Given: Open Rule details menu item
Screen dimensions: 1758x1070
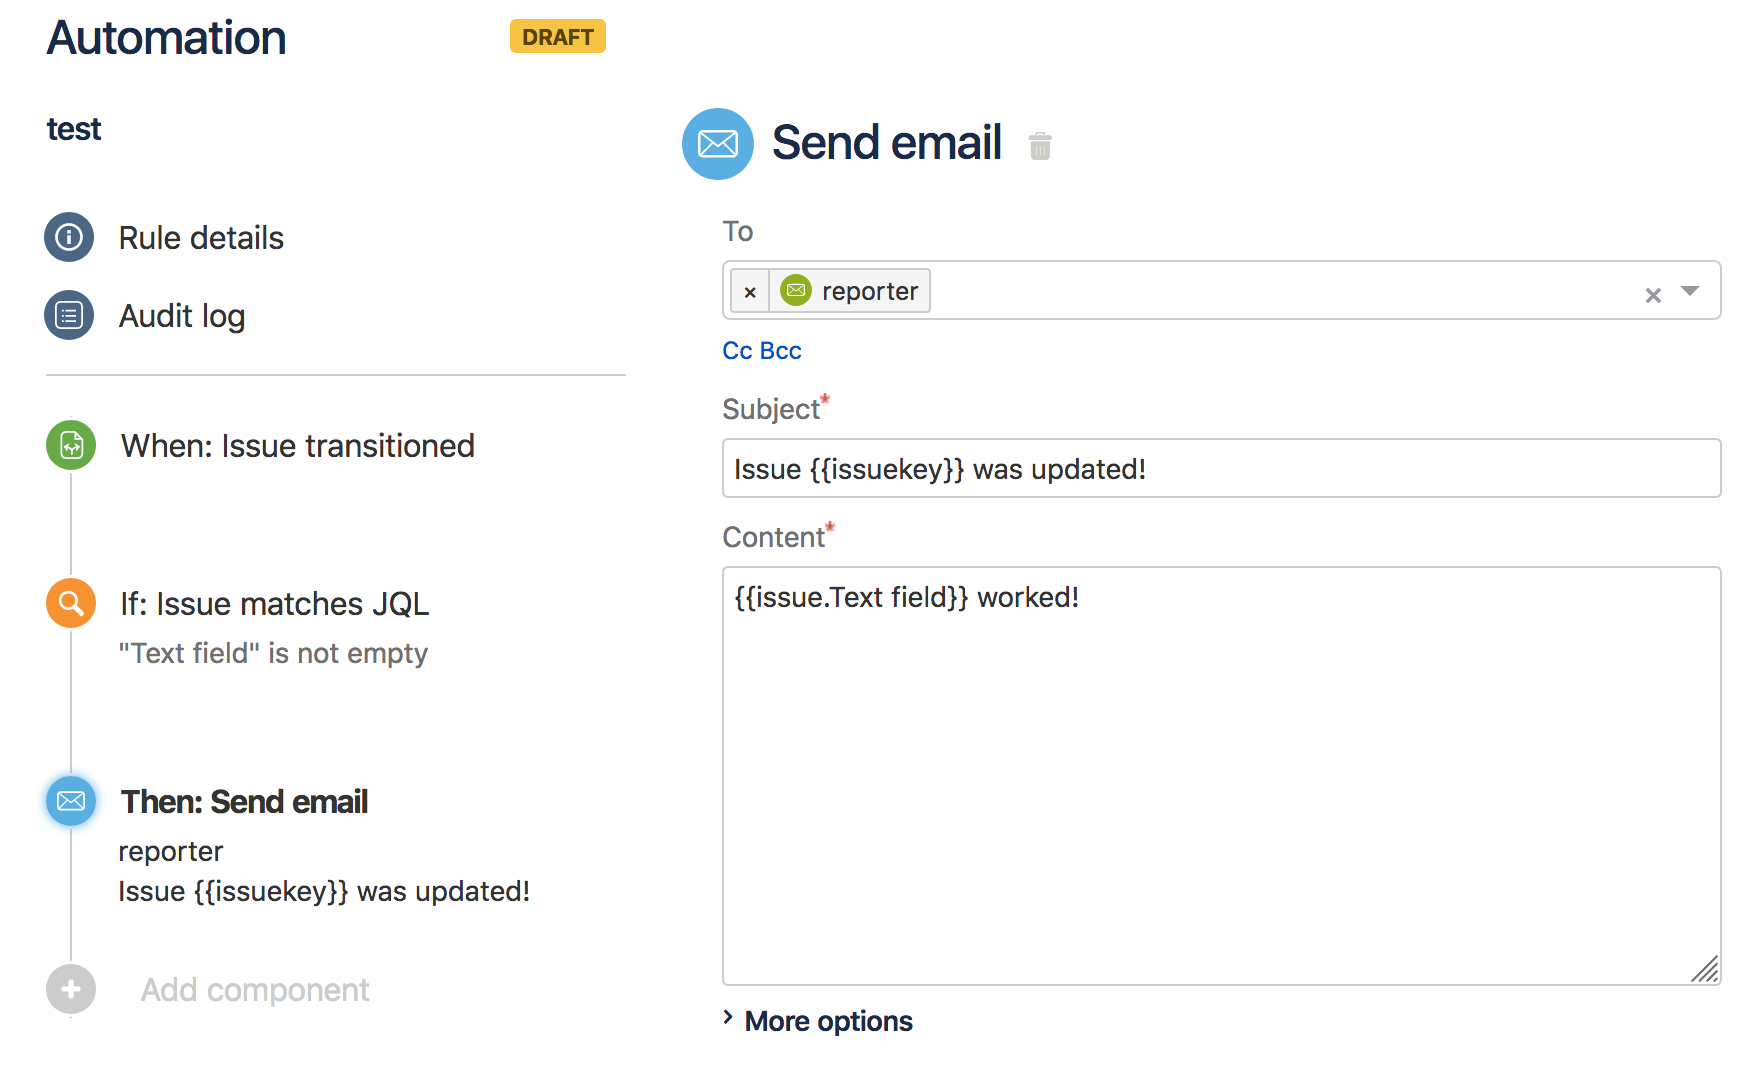Looking at the screenshot, I should click(x=201, y=238).
